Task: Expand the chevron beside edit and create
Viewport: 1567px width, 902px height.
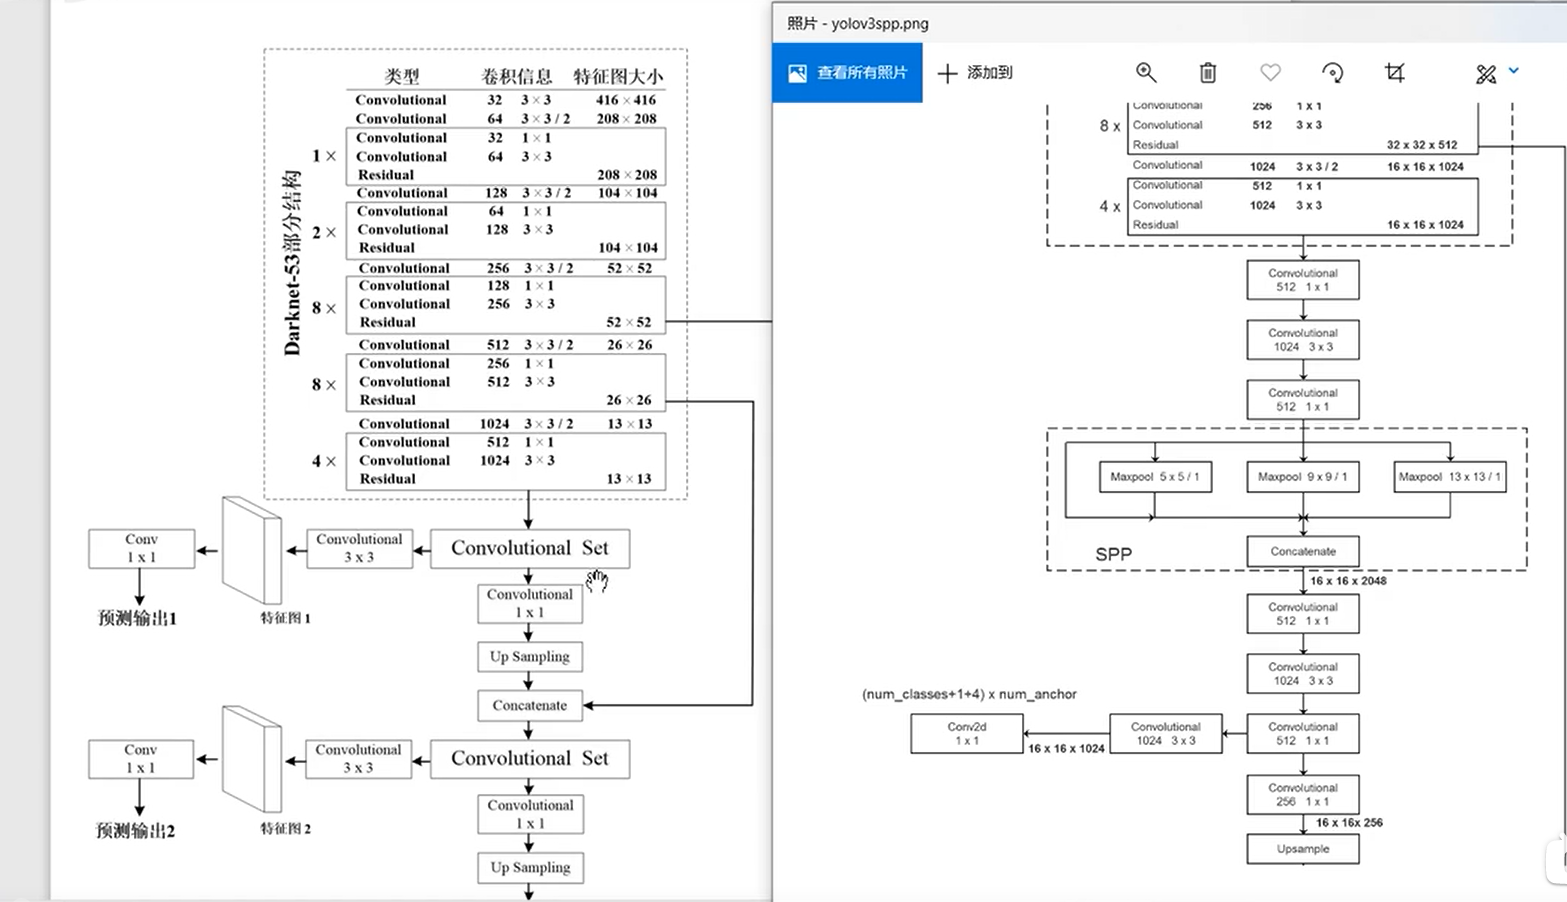Action: (1513, 71)
